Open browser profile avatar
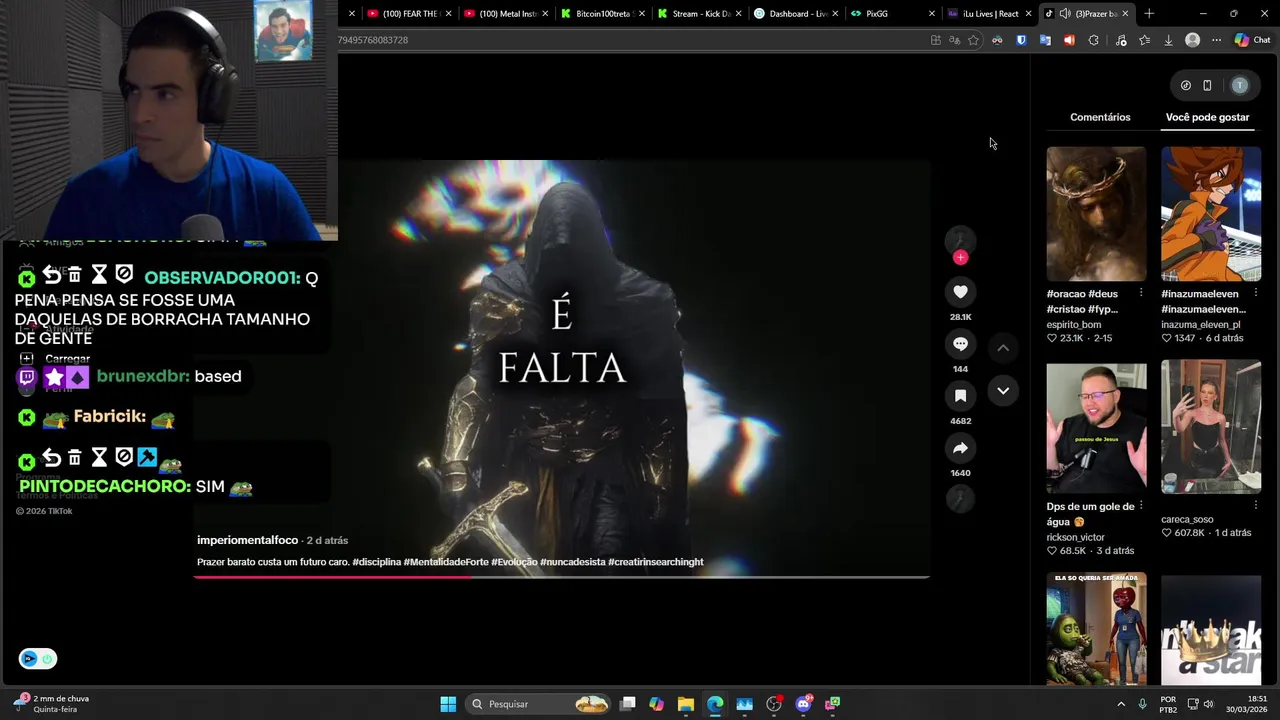The height and width of the screenshot is (720, 1280). (x=1192, y=40)
